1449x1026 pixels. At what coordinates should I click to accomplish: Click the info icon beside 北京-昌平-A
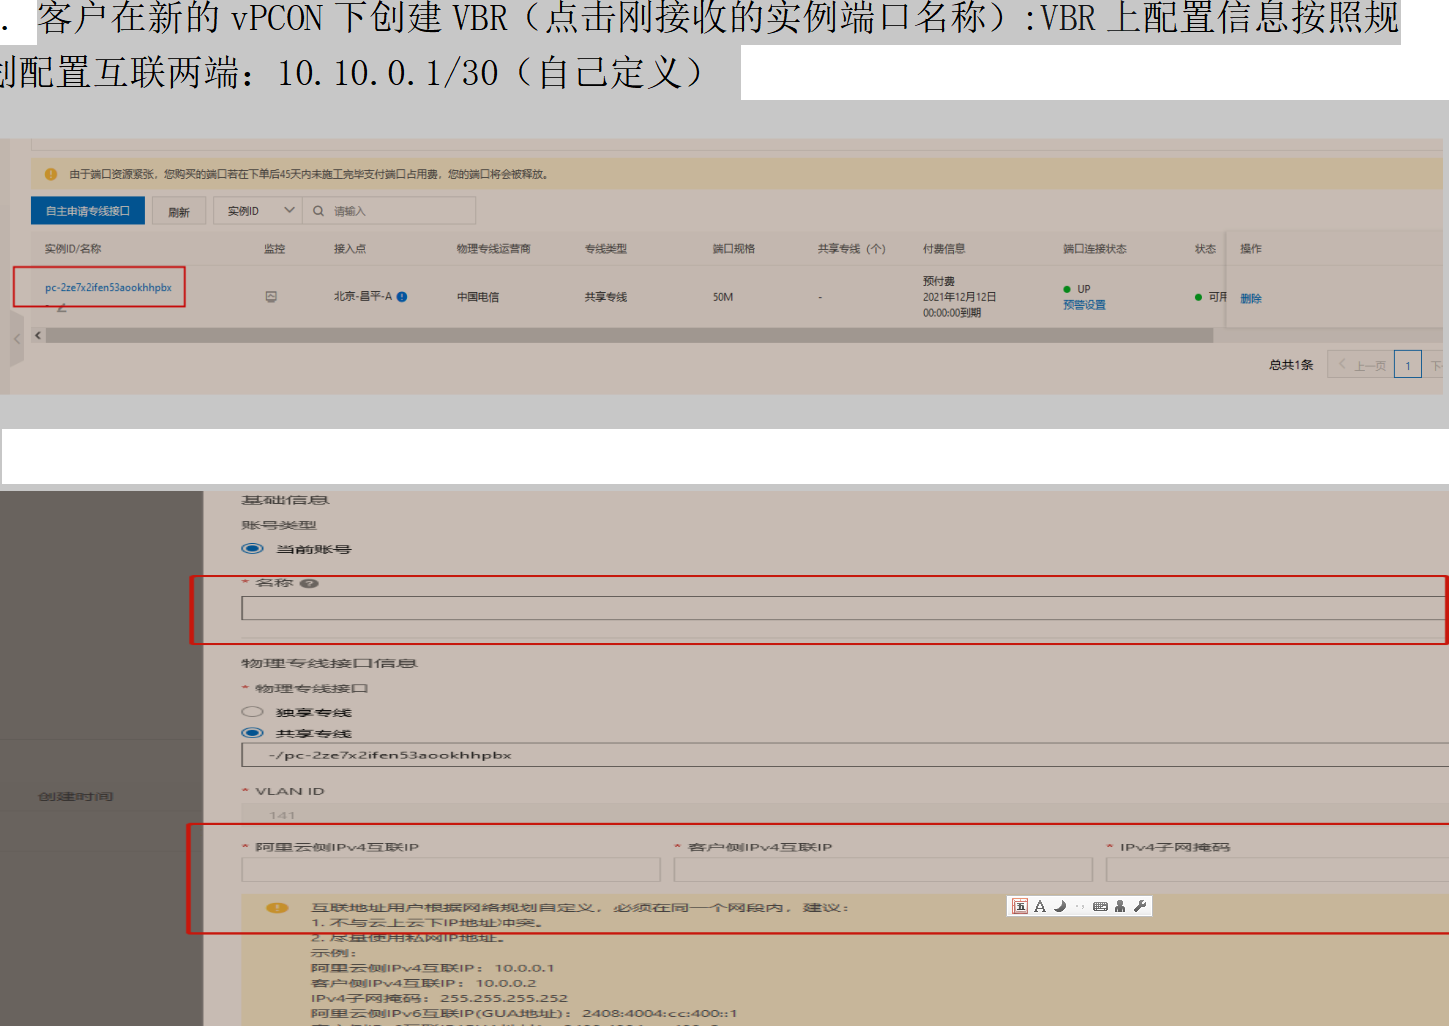tap(402, 297)
